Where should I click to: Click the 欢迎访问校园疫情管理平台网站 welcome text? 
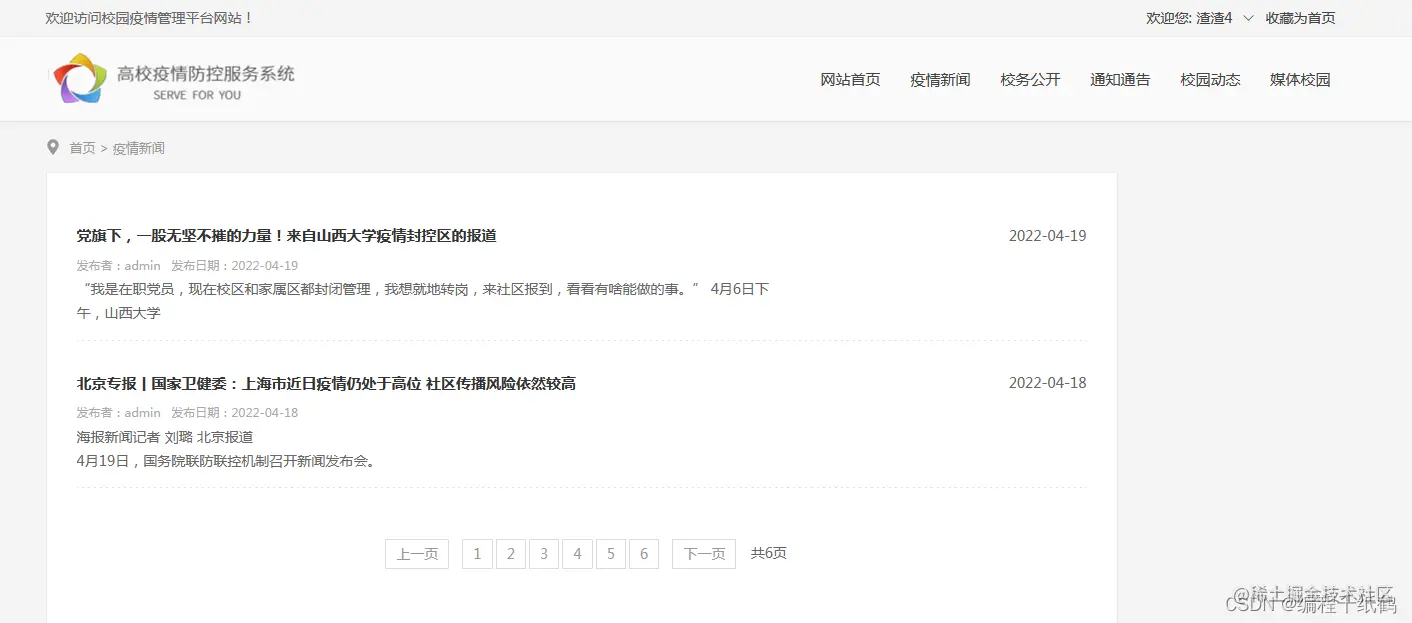(x=150, y=18)
